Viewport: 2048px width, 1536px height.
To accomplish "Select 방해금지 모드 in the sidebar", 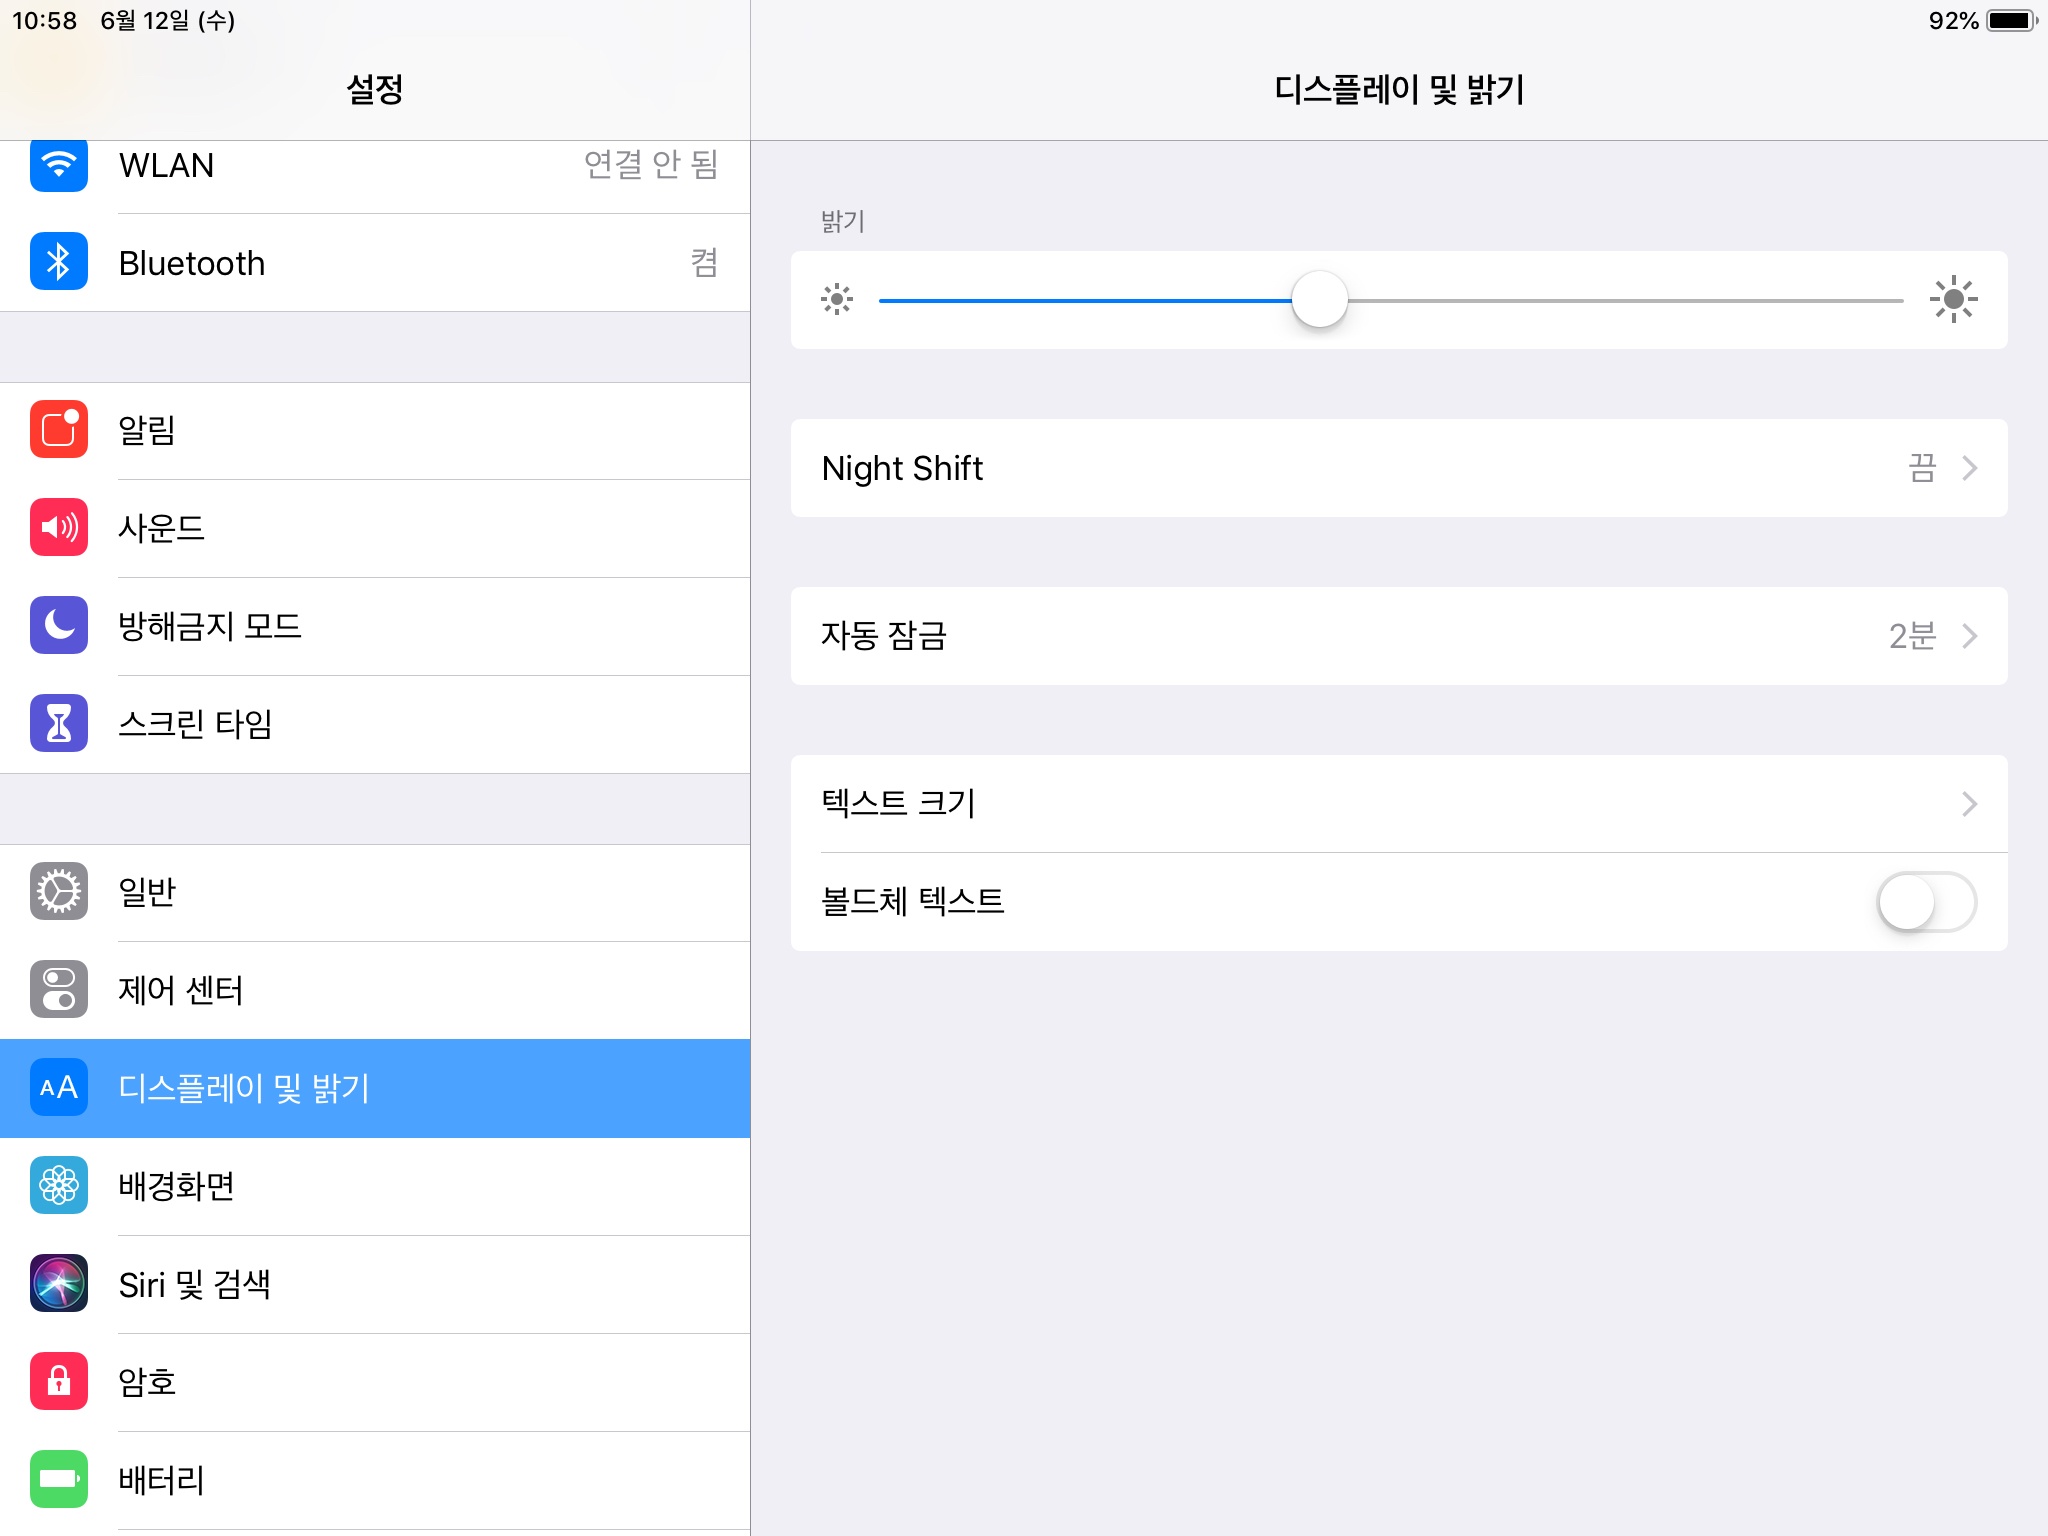I will pos(375,626).
